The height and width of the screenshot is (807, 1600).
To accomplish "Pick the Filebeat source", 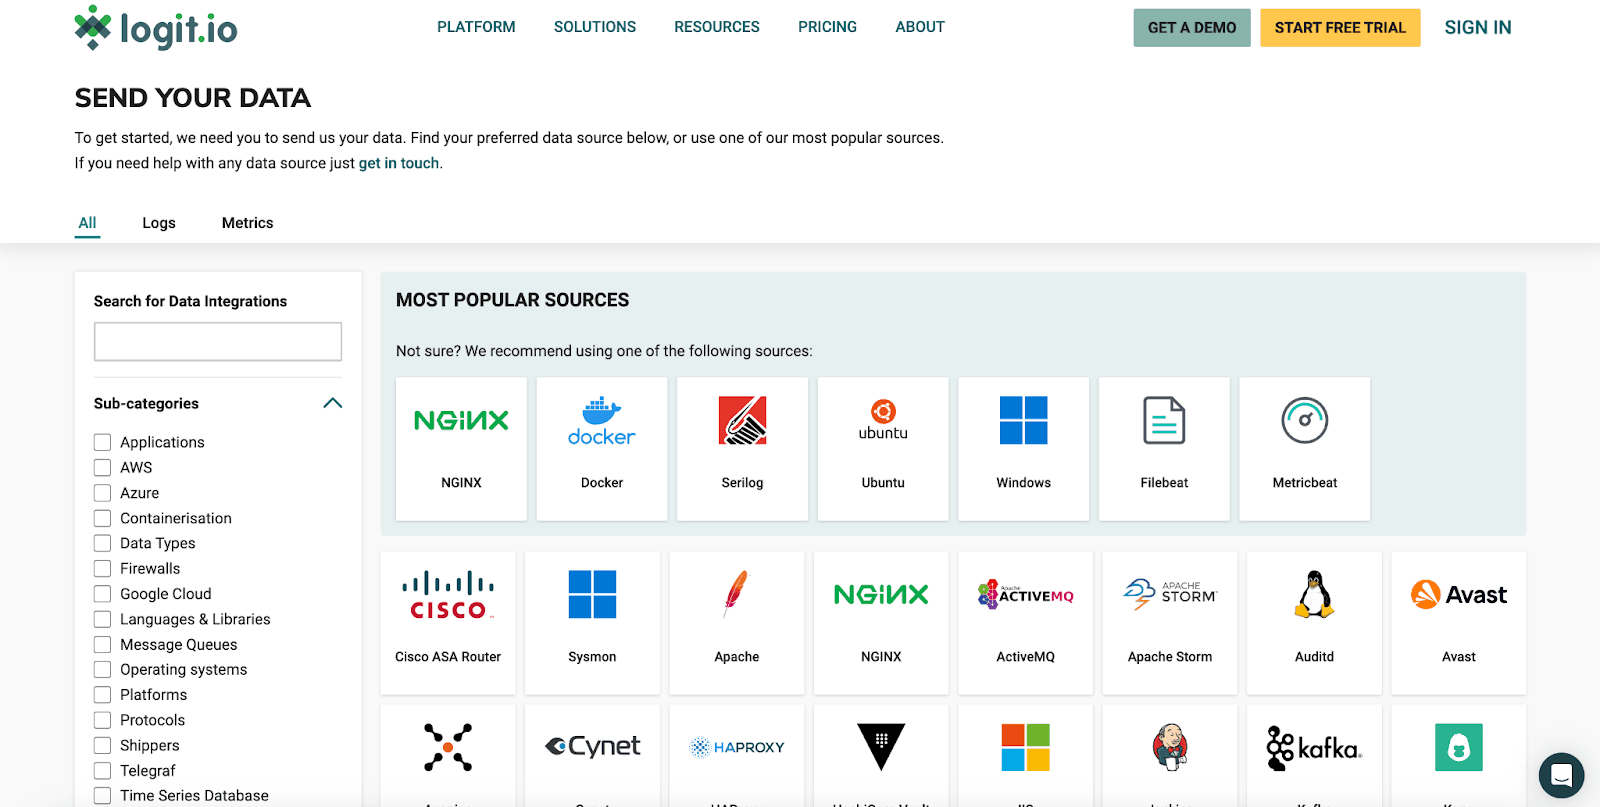I will click(1164, 449).
